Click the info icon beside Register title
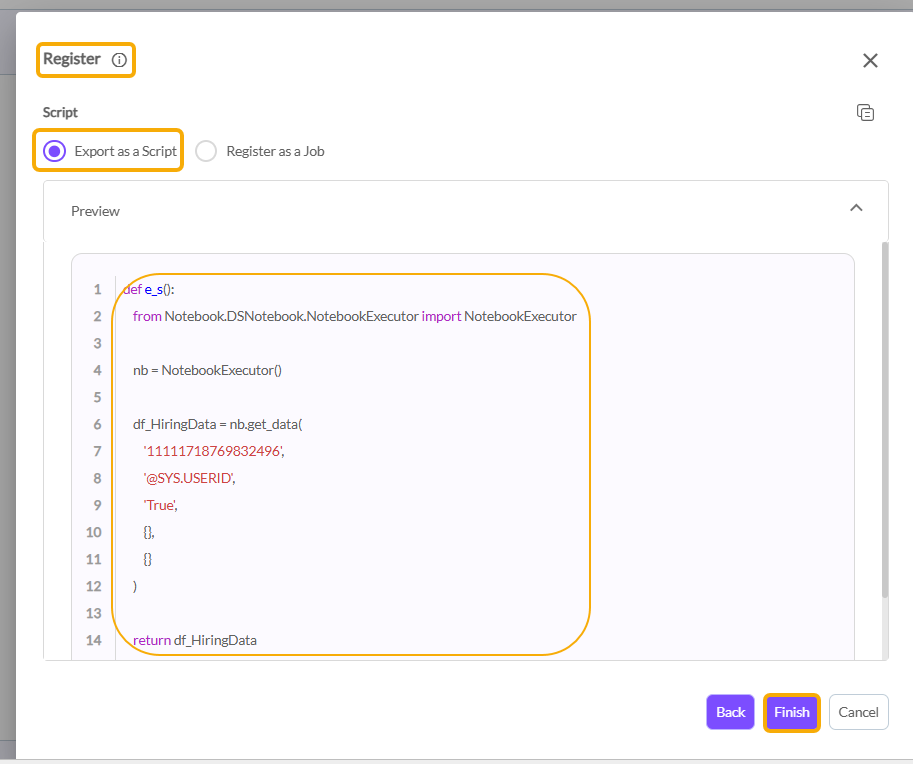 119,60
